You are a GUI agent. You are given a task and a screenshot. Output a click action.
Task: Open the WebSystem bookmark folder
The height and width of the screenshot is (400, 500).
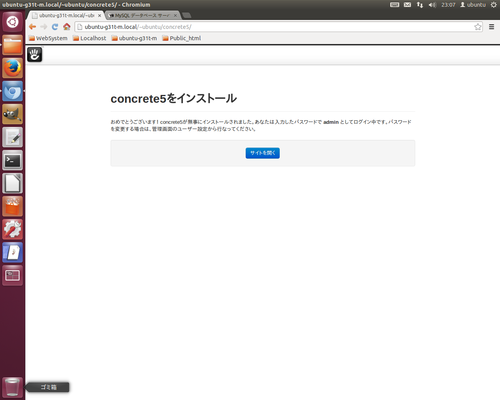48,38
